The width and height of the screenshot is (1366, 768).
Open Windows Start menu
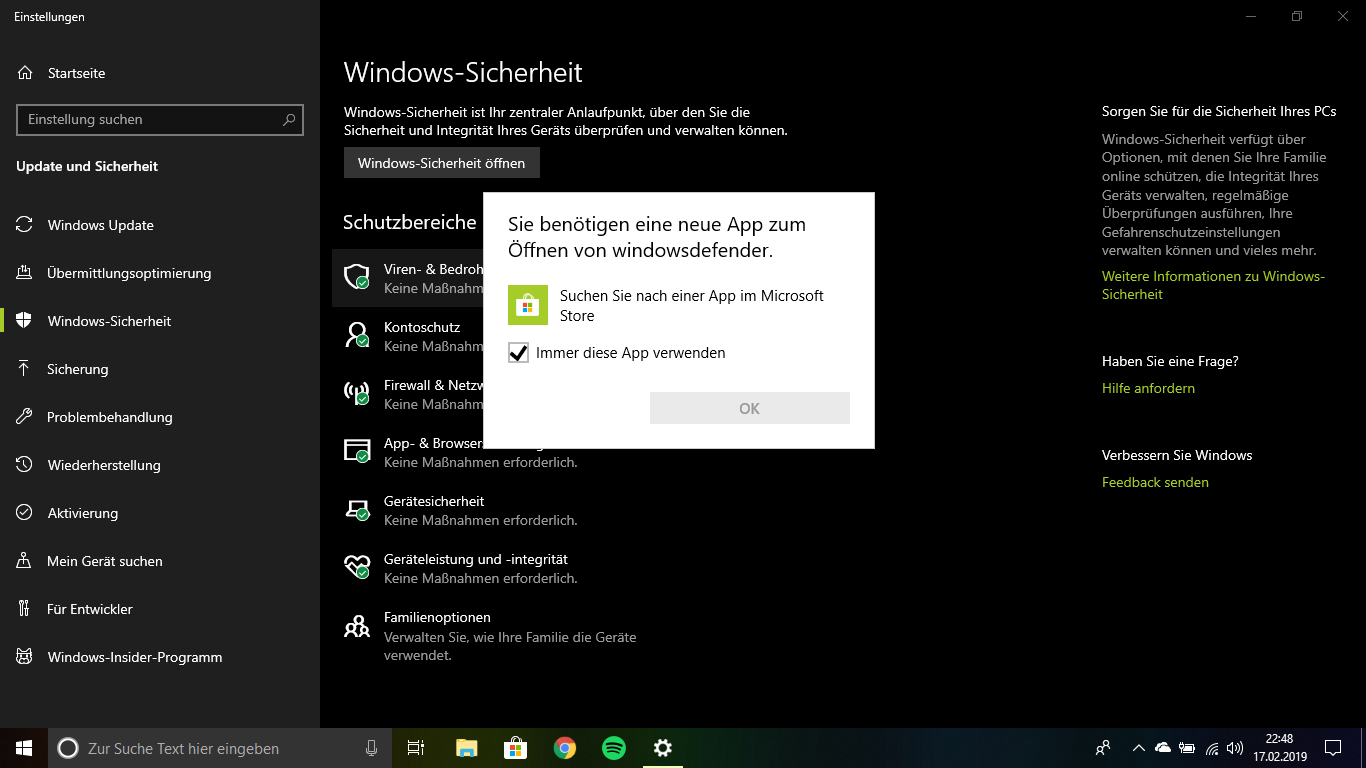coord(24,748)
